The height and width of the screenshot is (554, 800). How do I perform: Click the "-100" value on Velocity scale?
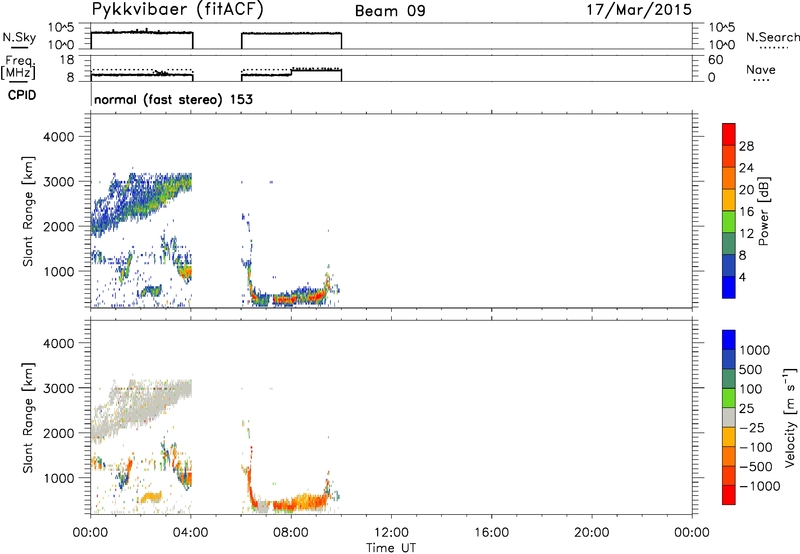[756, 447]
